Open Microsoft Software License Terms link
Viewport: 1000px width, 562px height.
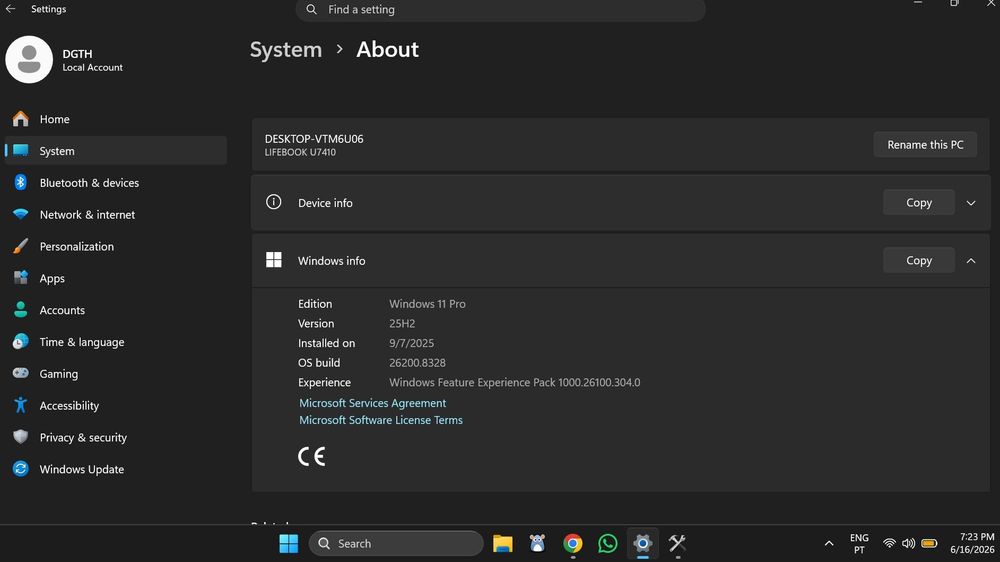point(381,420)
